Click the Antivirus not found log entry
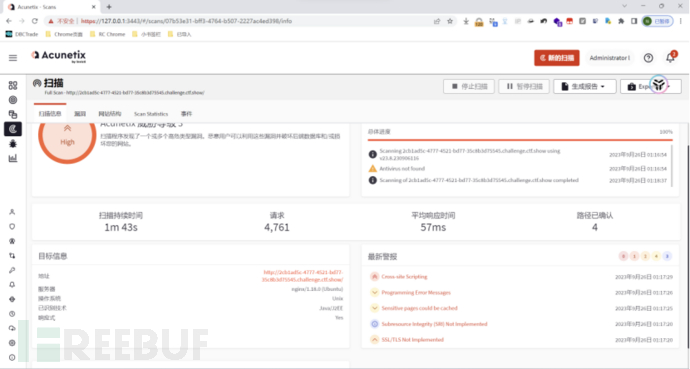Viewport: 690px width, 369px height. click(402, 168)
